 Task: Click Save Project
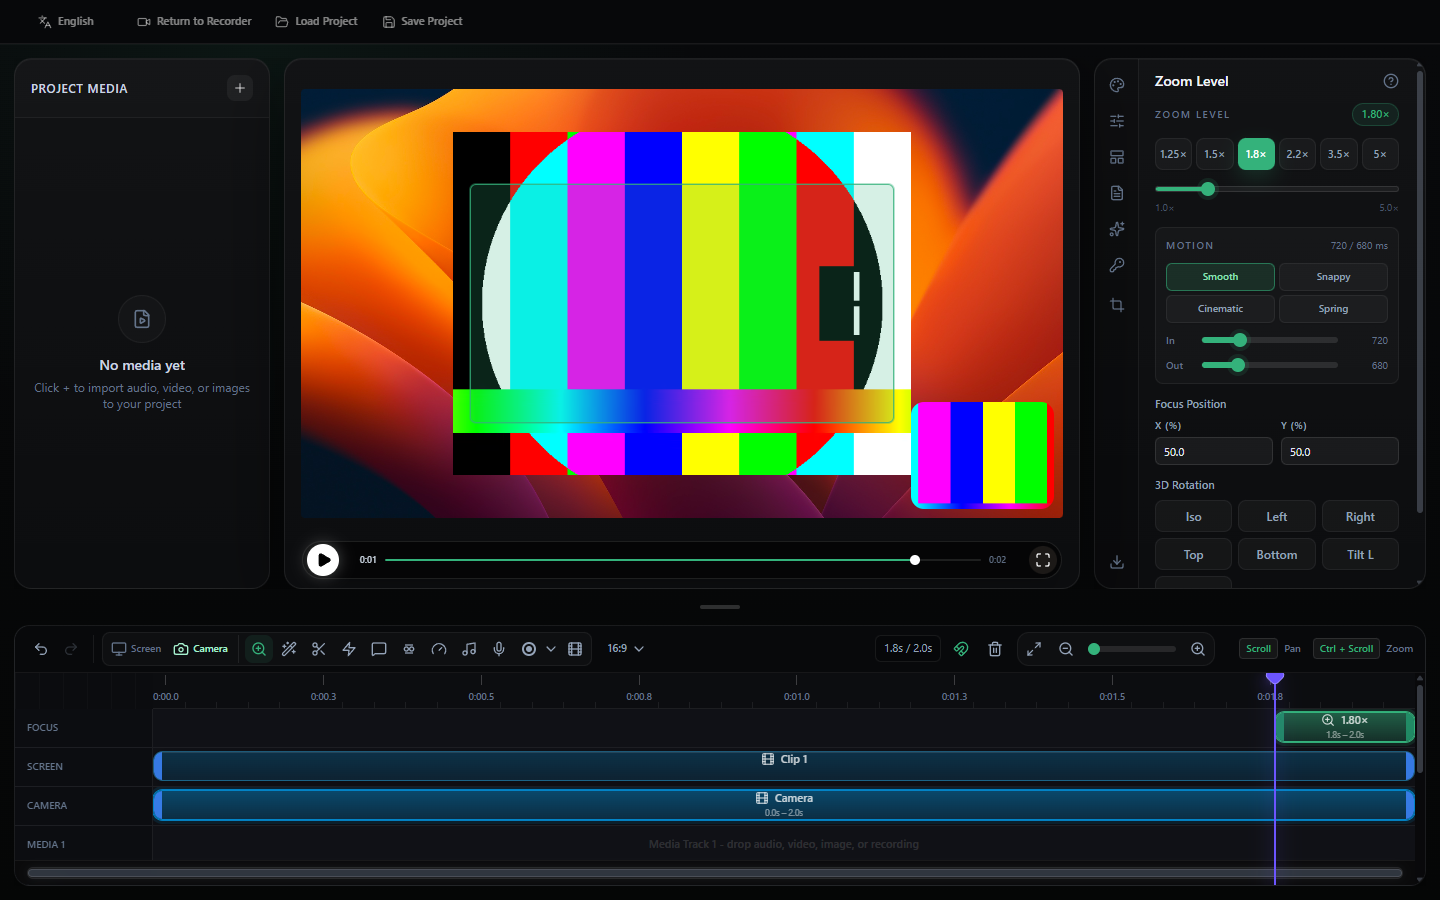pos(422,21)
